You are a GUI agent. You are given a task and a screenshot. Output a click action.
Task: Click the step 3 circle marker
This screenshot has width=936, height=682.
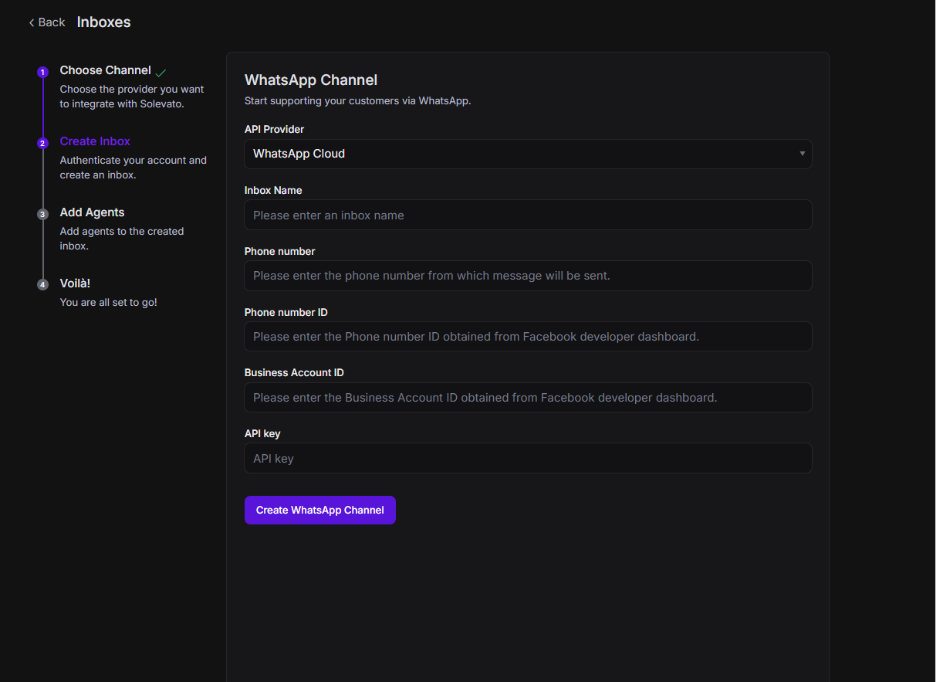[x=42, y=214]
